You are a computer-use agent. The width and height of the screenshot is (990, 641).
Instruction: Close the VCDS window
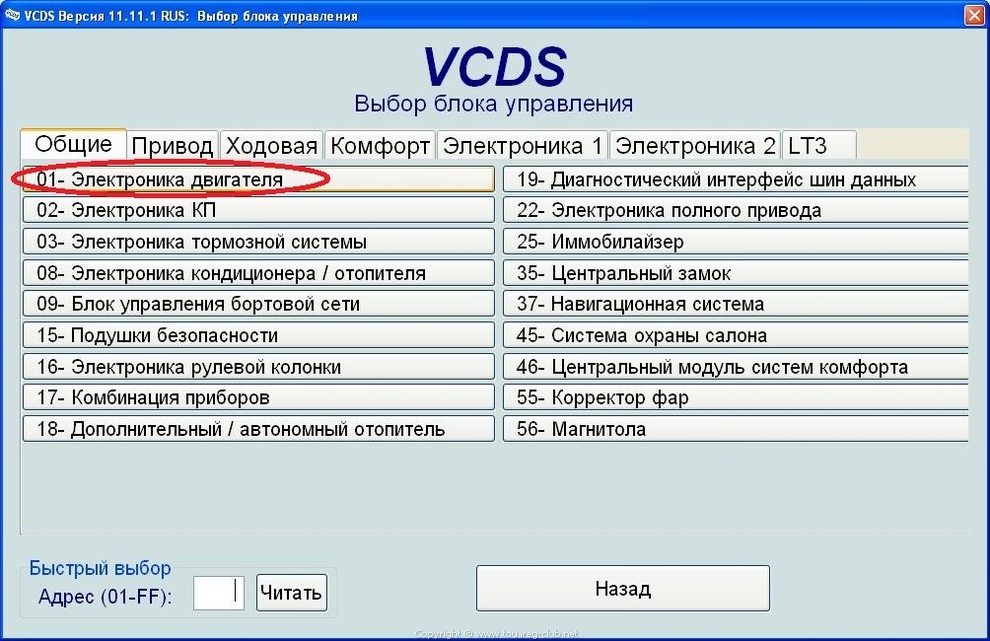click(x=974, y=15)
